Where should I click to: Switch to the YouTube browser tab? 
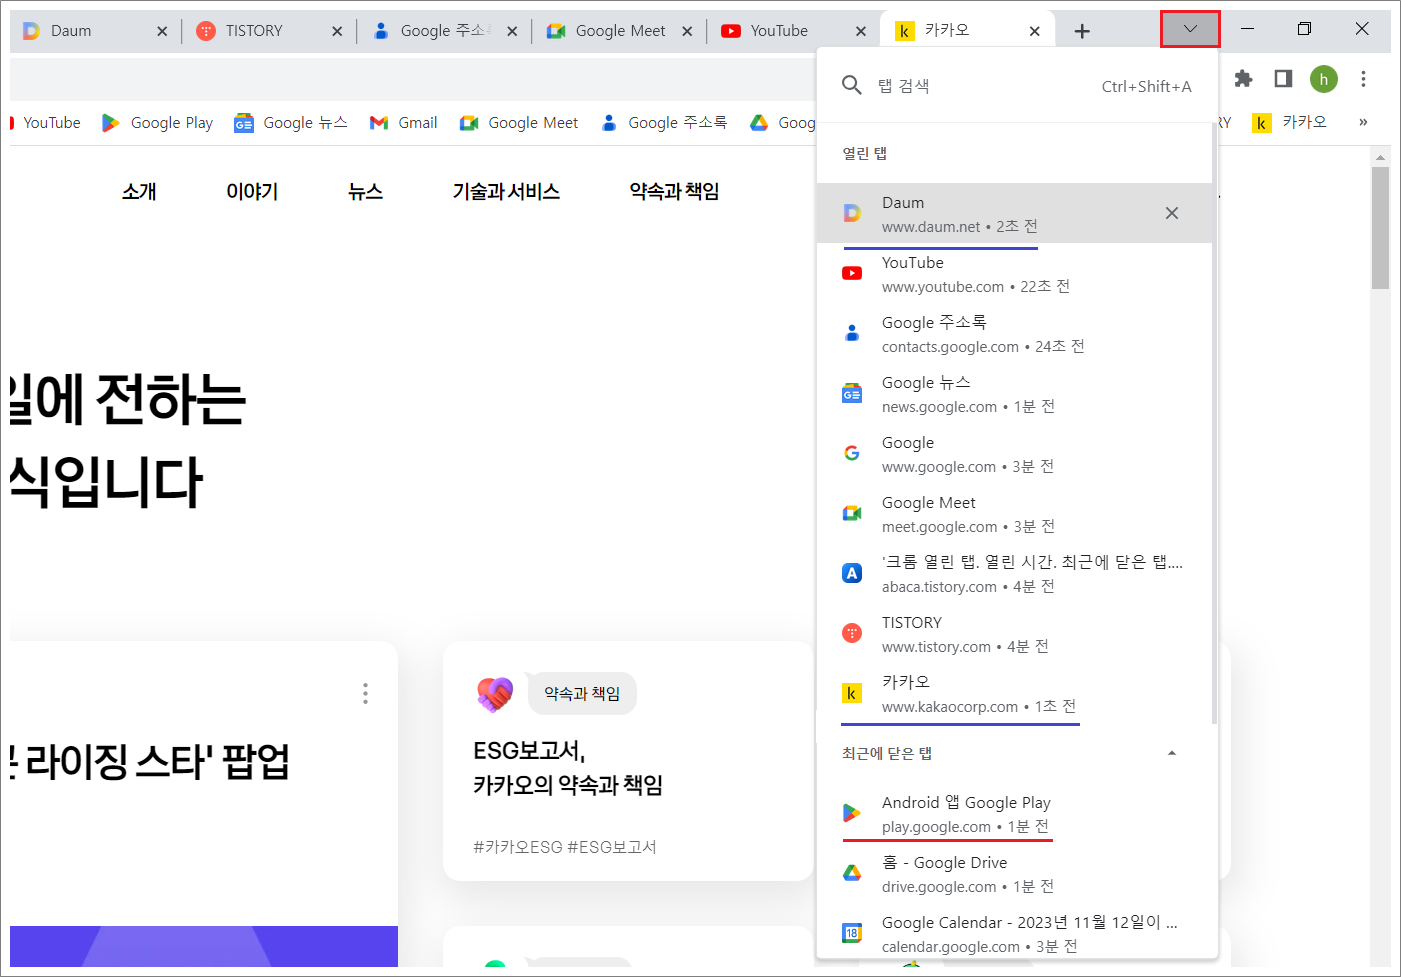tap(793, 31)
